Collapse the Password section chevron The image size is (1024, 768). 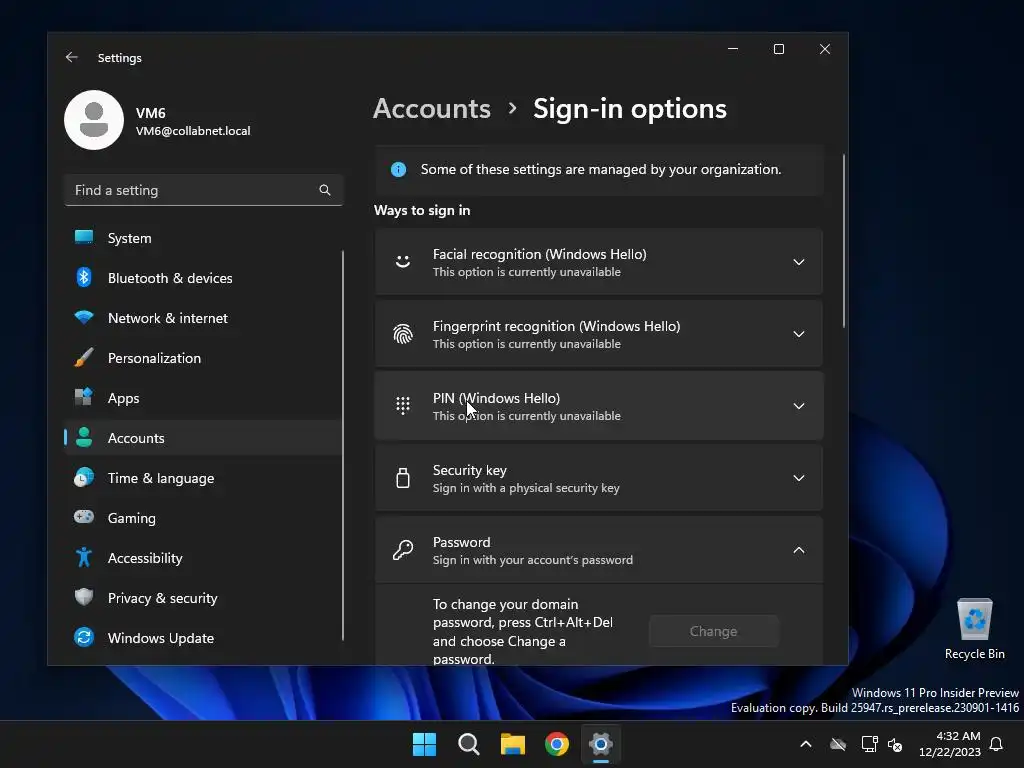coord(799,550)
